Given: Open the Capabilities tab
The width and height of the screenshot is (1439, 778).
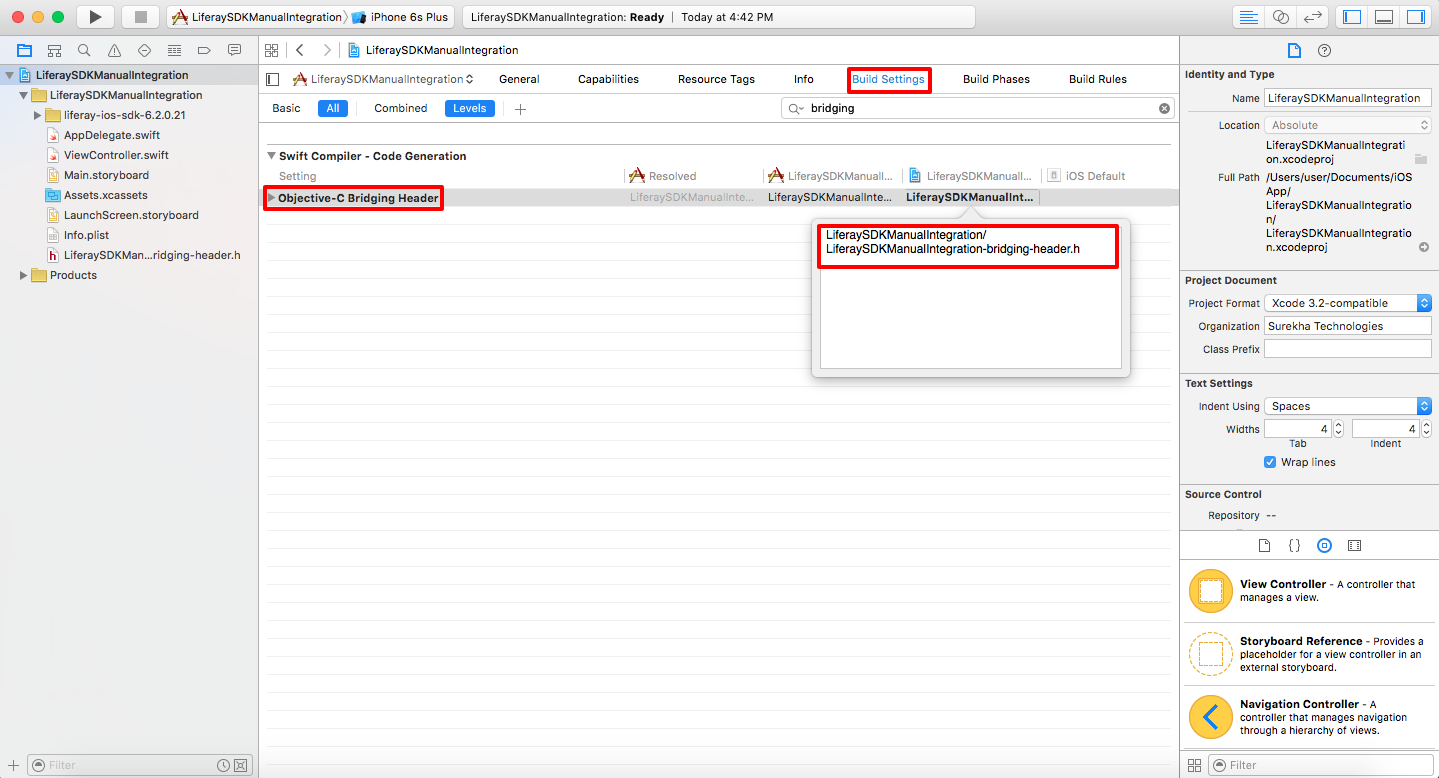Looking at the screenshot, I should point(608,79).
